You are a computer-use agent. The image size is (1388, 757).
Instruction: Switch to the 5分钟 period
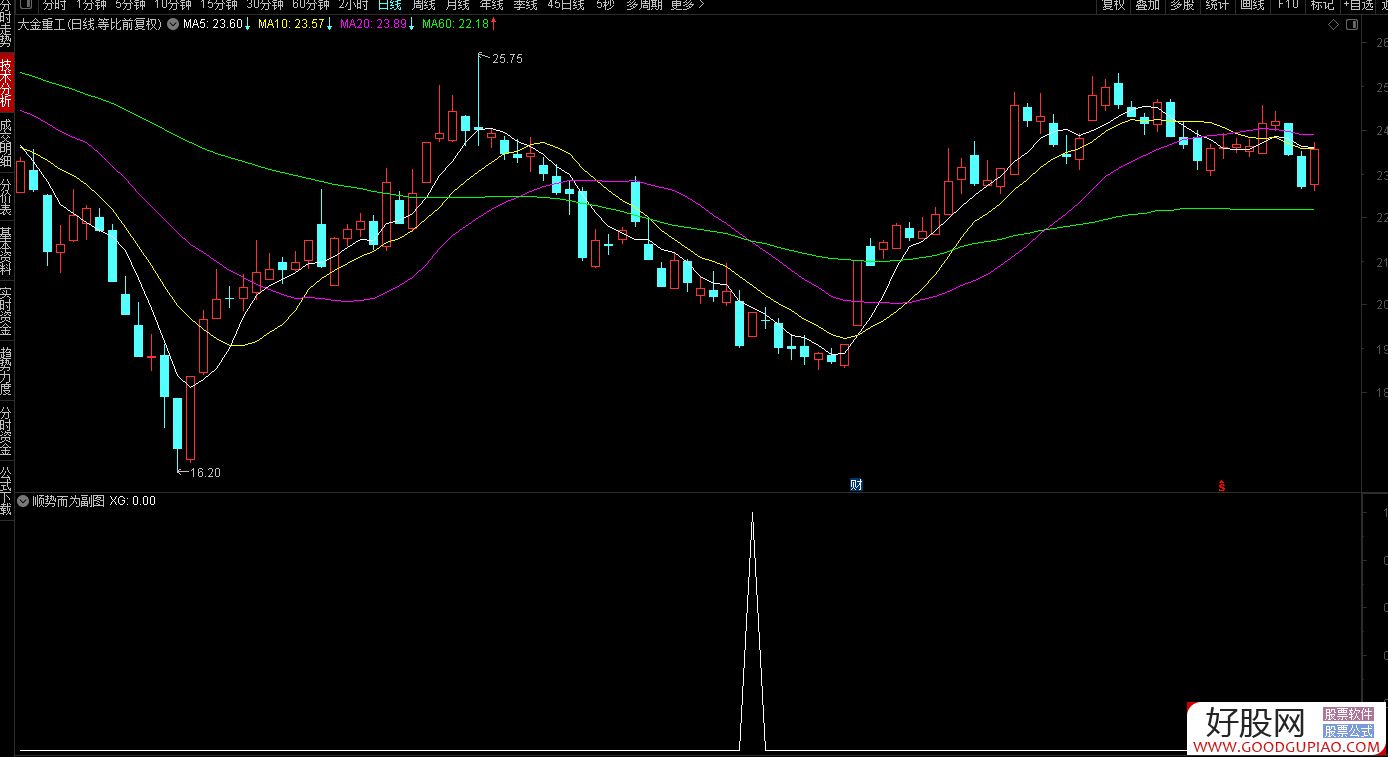[x=131, y=5]
